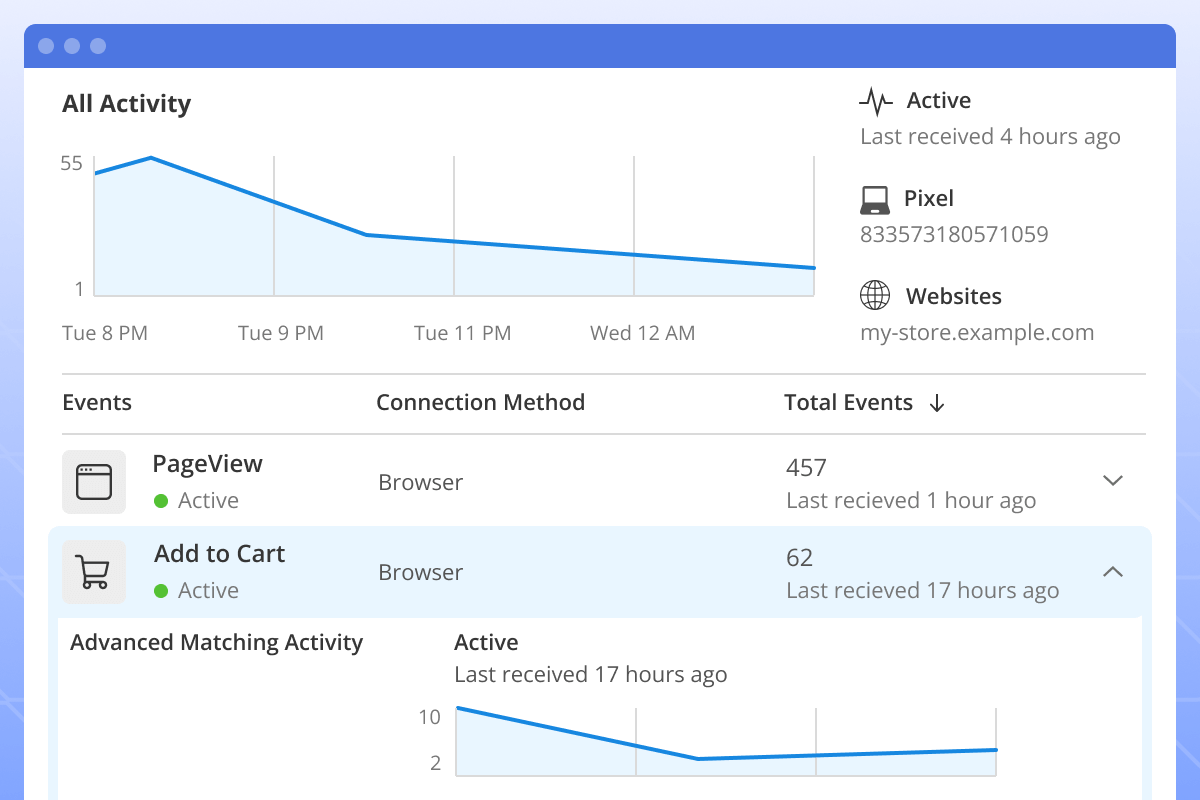Screen dimensions: 1200x800
Task: Expand the PageView event row
Action: click(1113, 481)
